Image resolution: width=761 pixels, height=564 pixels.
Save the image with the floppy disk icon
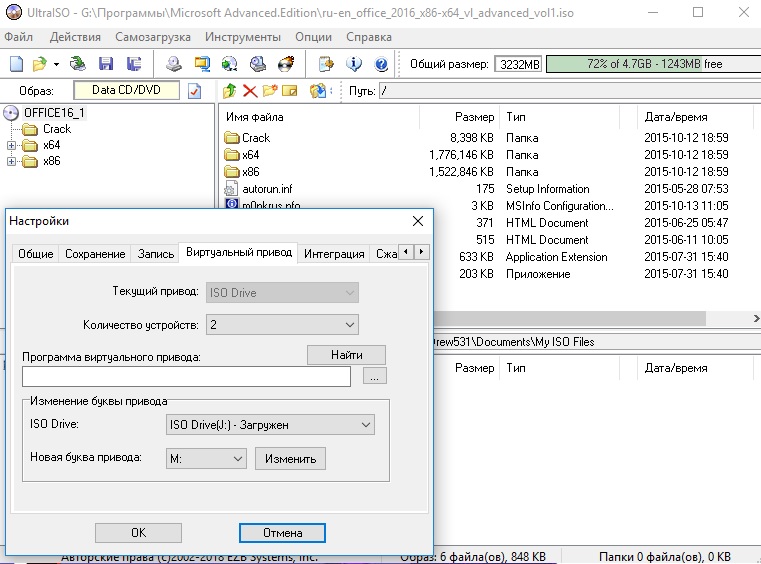106,64
